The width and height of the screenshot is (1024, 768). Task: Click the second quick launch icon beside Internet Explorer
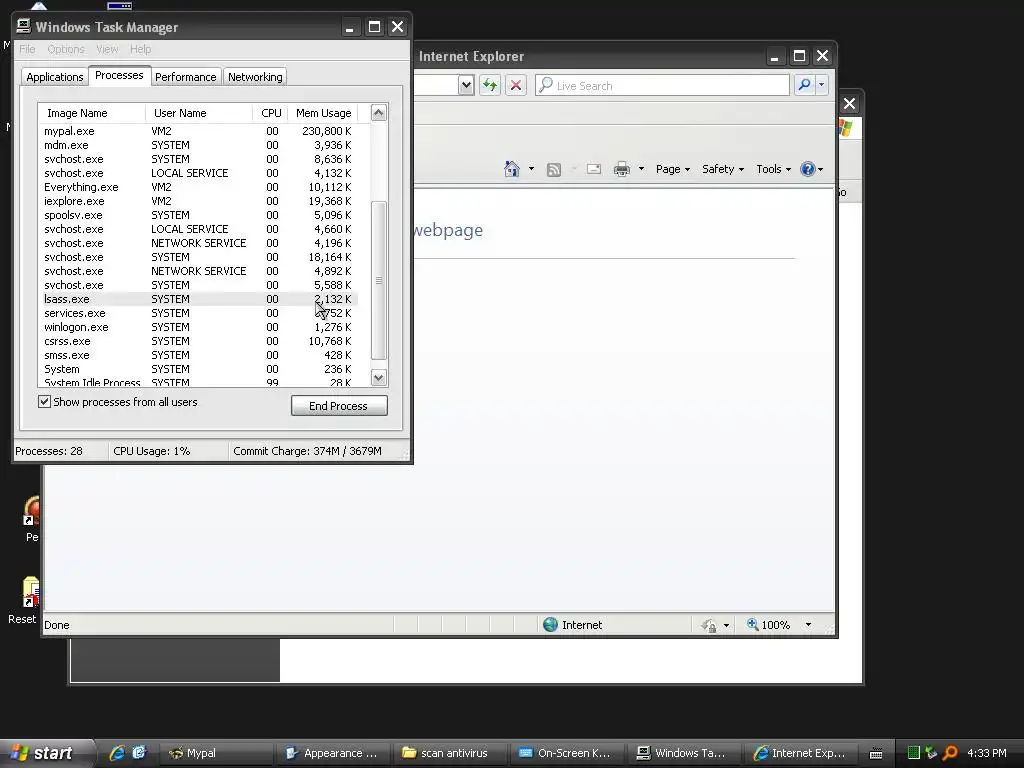tap(139, 753)
